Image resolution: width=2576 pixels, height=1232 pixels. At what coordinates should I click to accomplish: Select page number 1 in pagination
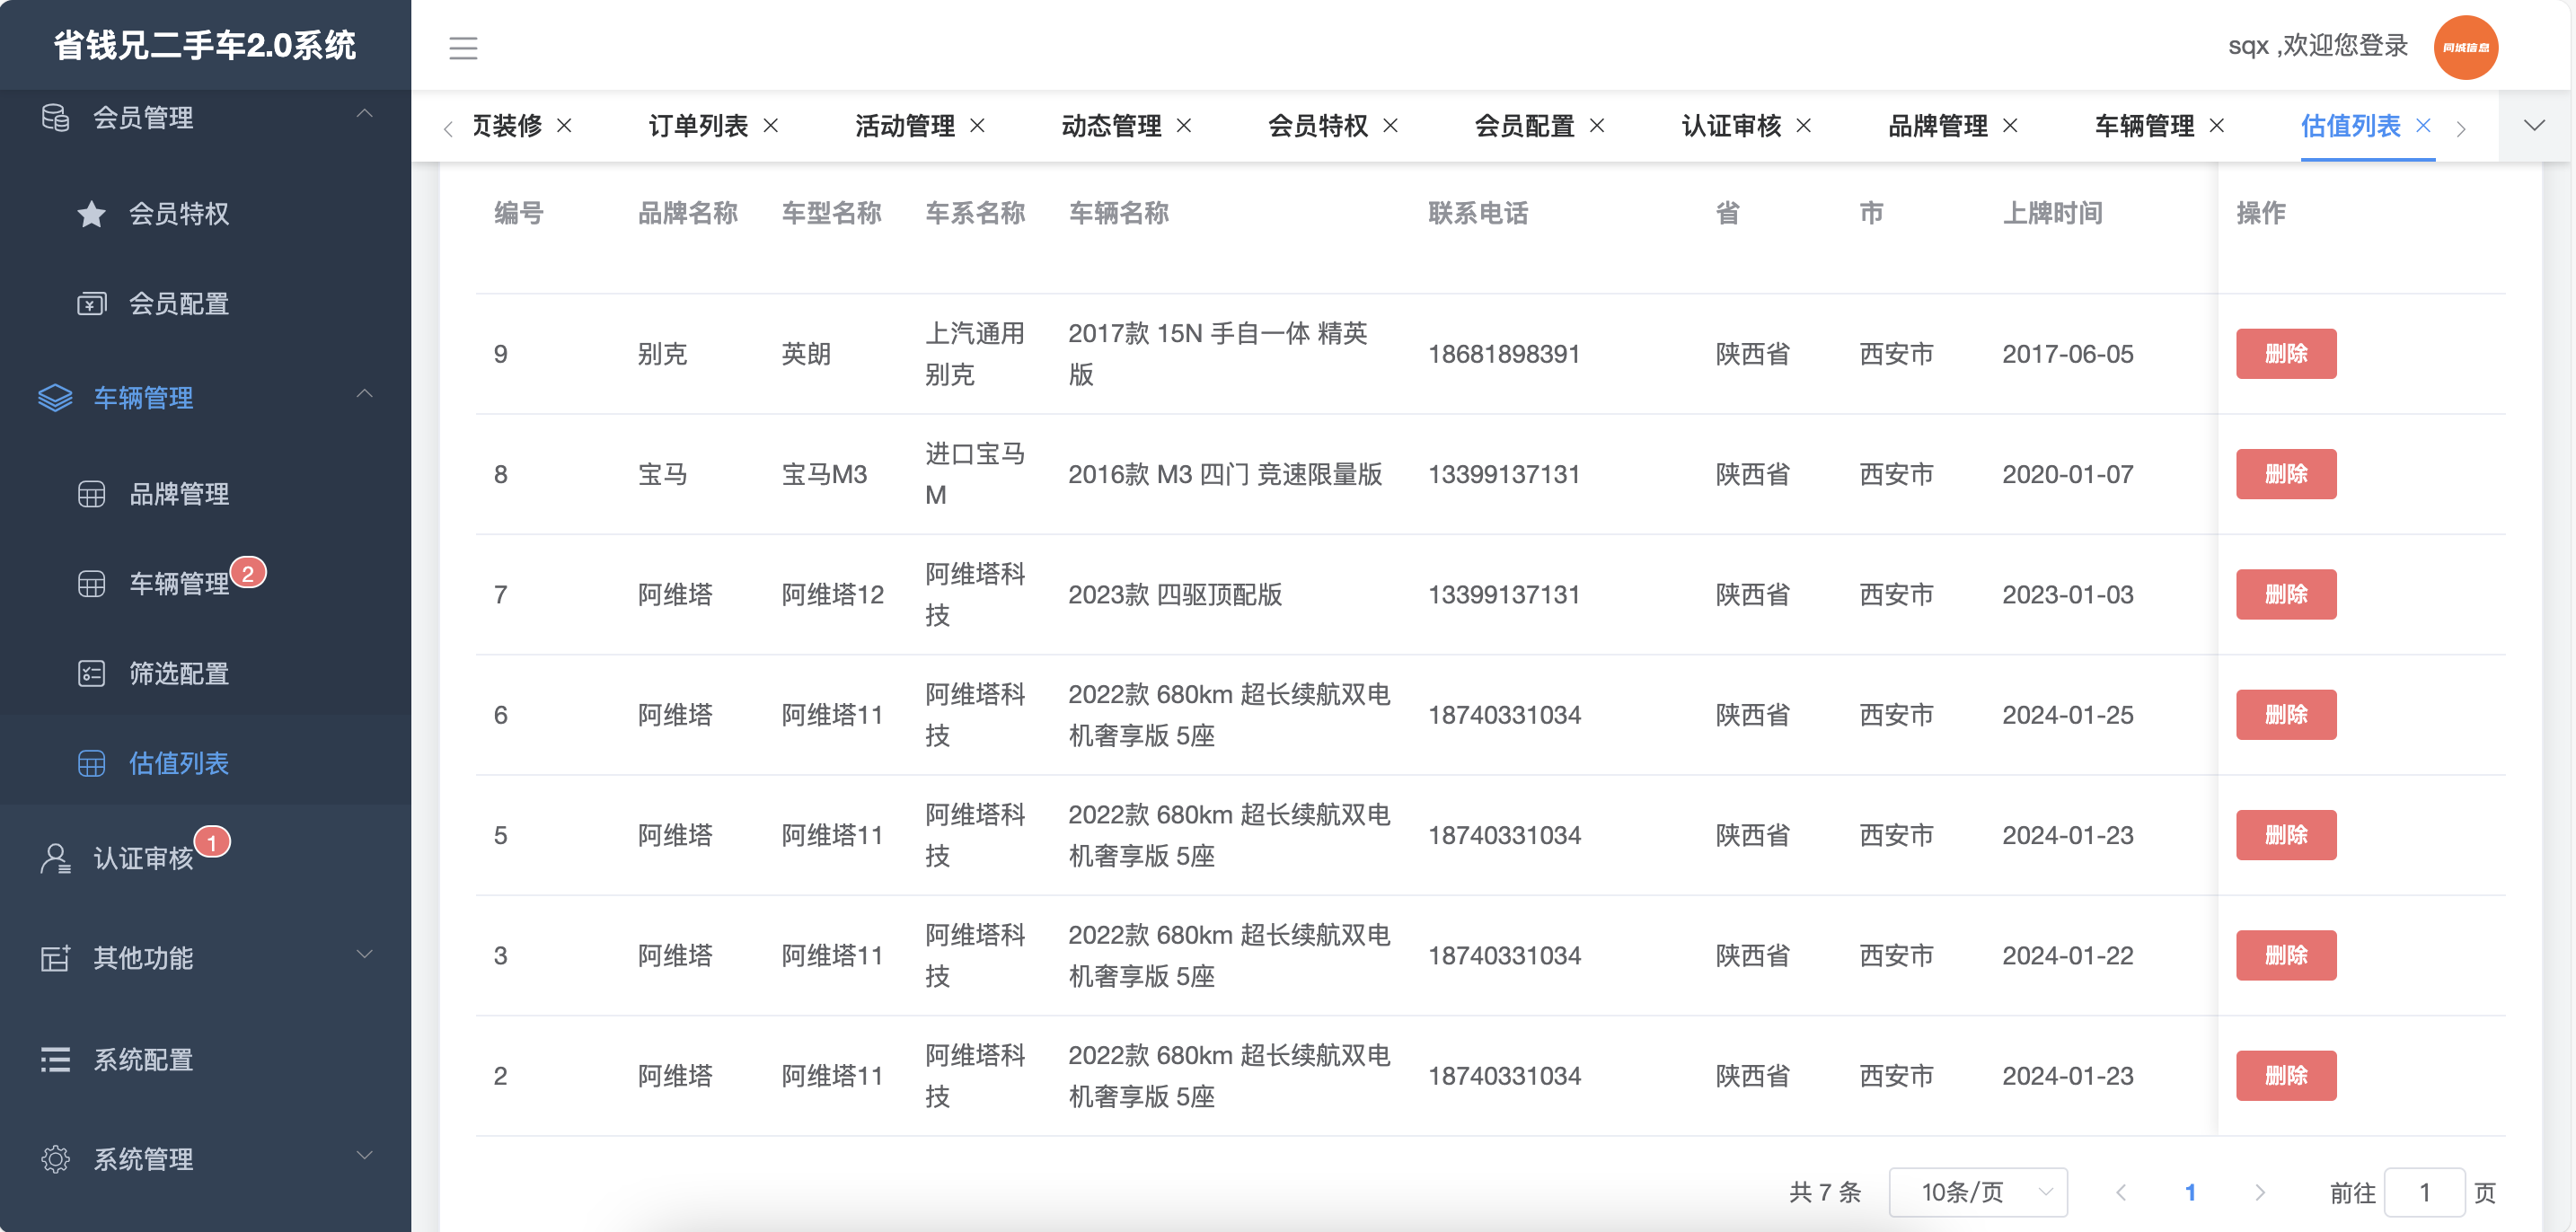click(x=2190, y=1192)
